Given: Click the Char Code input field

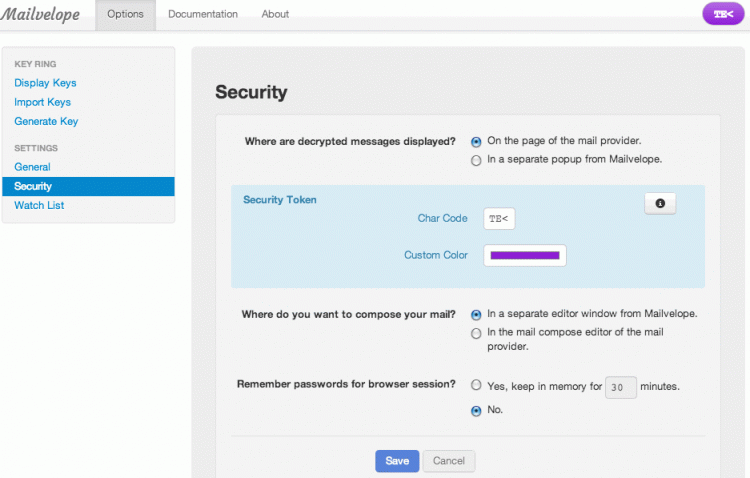Looking at the screenshot, I should (499, 219).
